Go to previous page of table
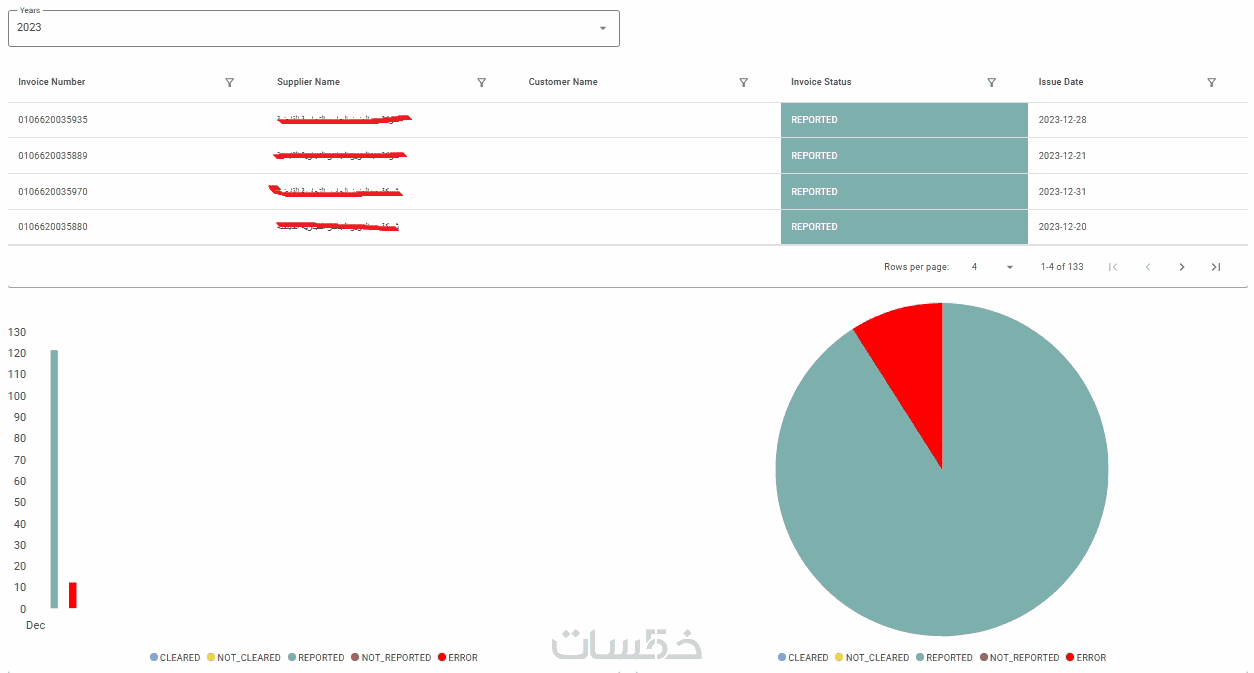The image size is (1254, 673). (x=1148, y=267)
